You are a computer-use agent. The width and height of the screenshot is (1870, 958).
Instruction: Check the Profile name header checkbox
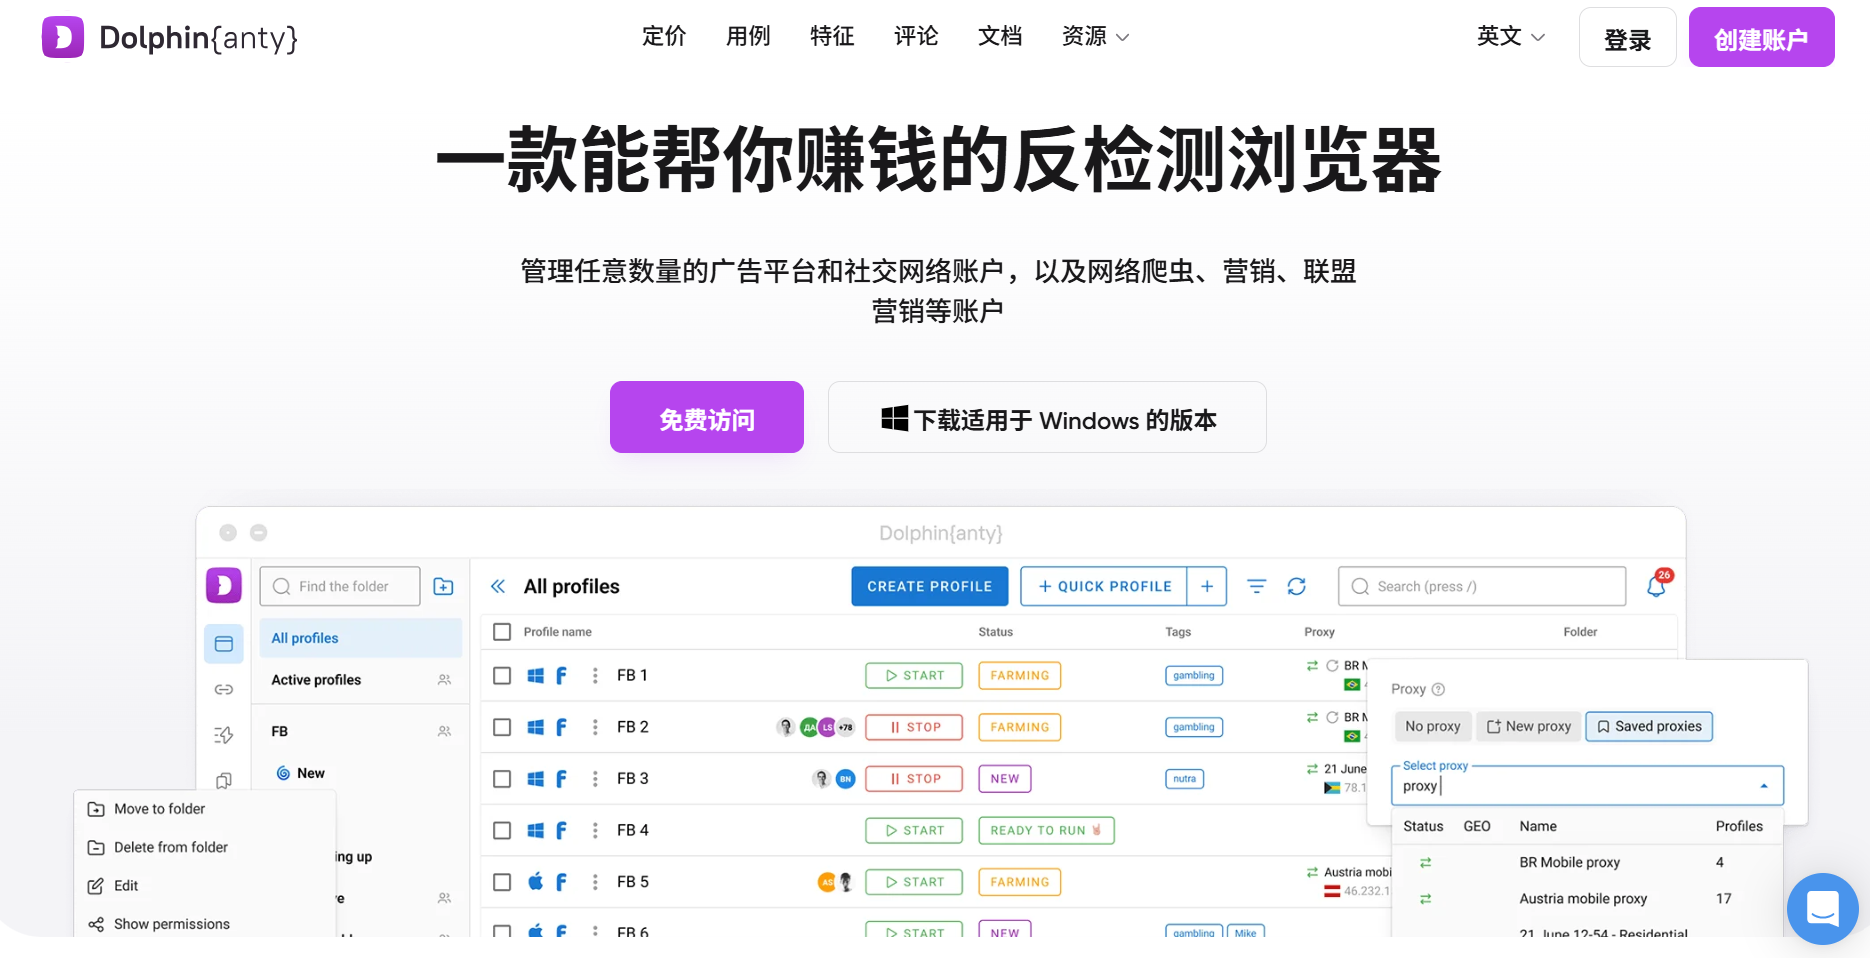[502, 631]
